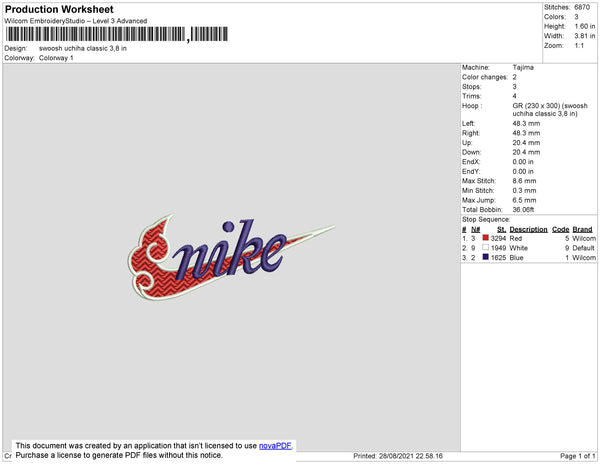600x464 pixels.
Task: Select thread code 1625 in Blue row
Action: [498, 257]
